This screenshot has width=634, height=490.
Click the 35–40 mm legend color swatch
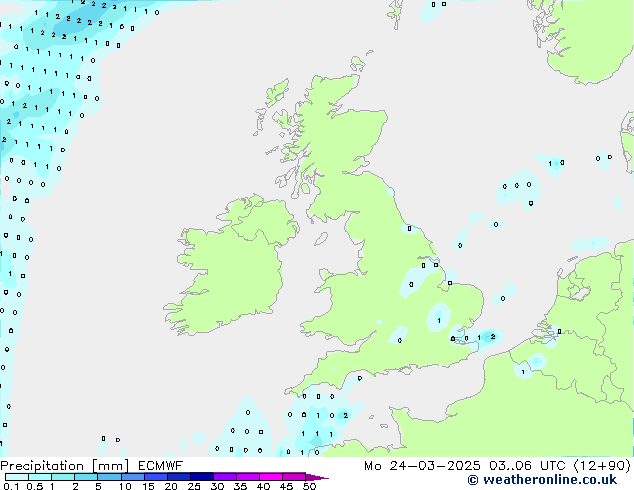248,477
